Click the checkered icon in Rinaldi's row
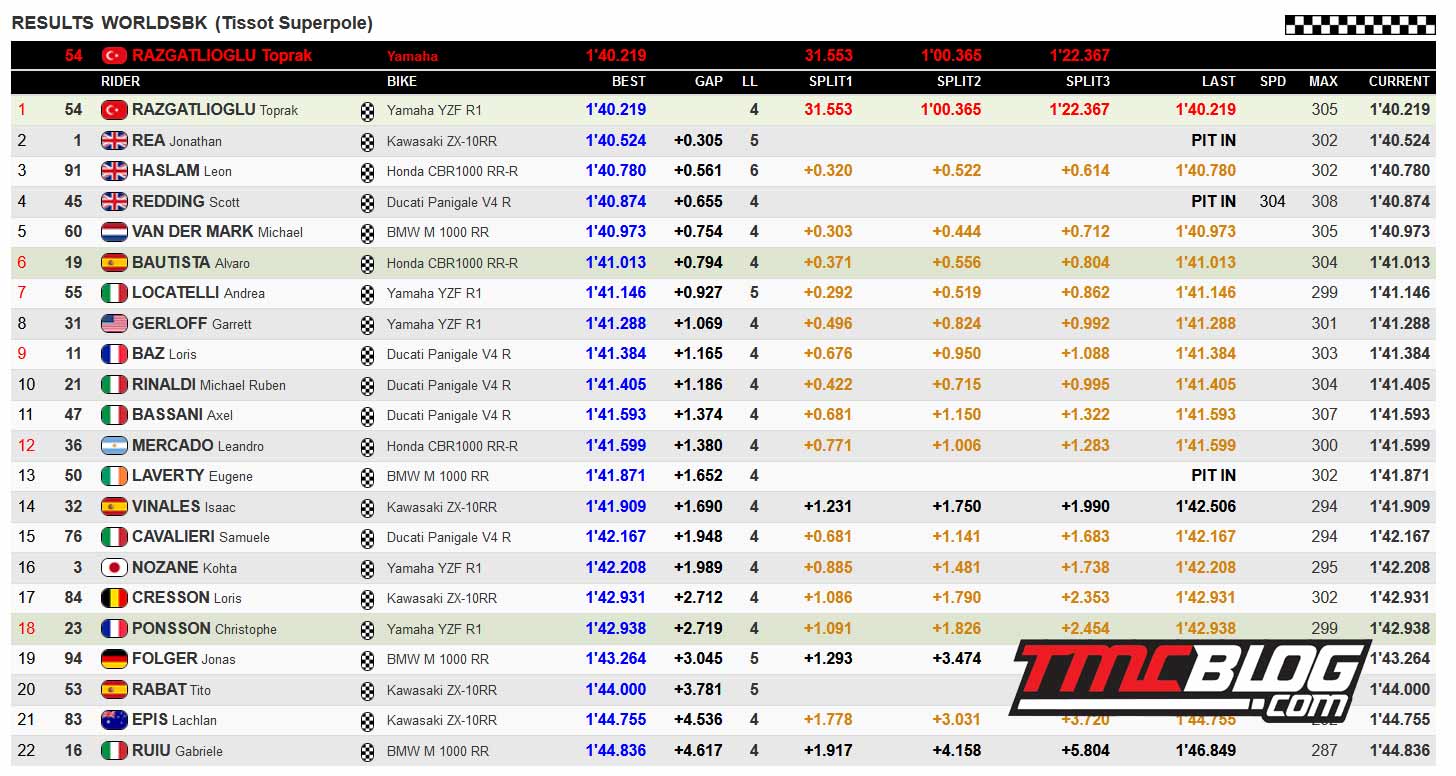The width and height of the screenshot is (1456, 776). (367, 385)
